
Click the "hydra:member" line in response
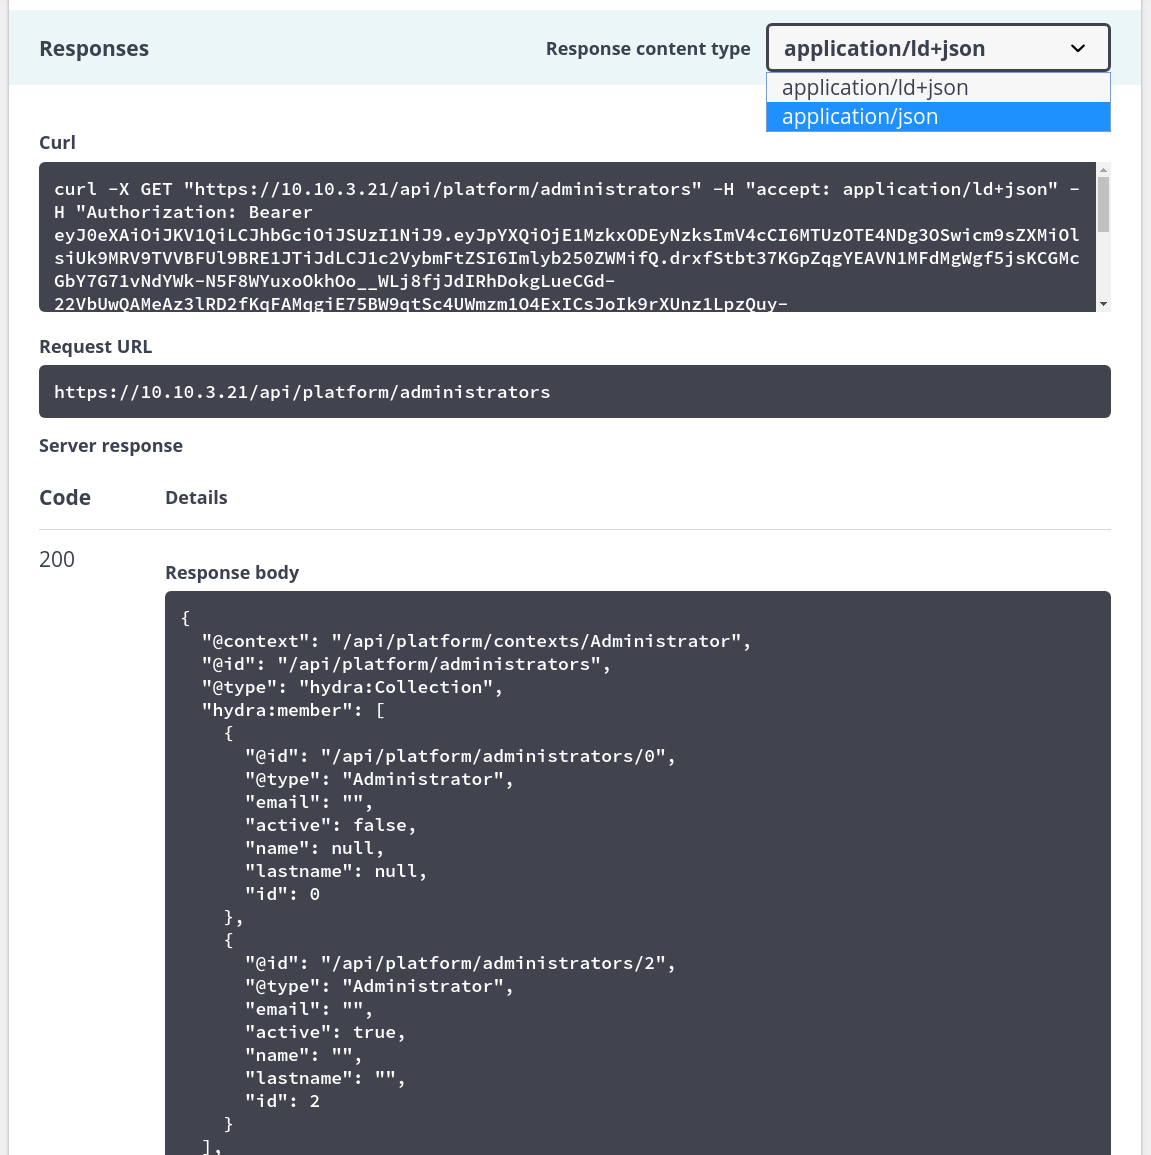click(x=293, y=710)
